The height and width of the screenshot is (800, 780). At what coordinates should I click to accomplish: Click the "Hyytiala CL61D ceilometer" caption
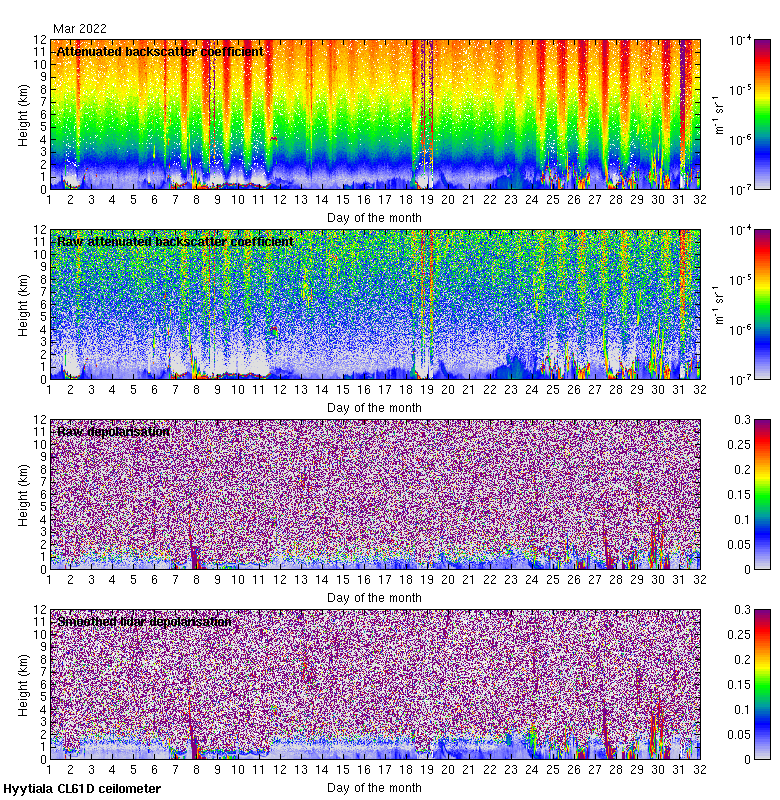click(82, 789)
